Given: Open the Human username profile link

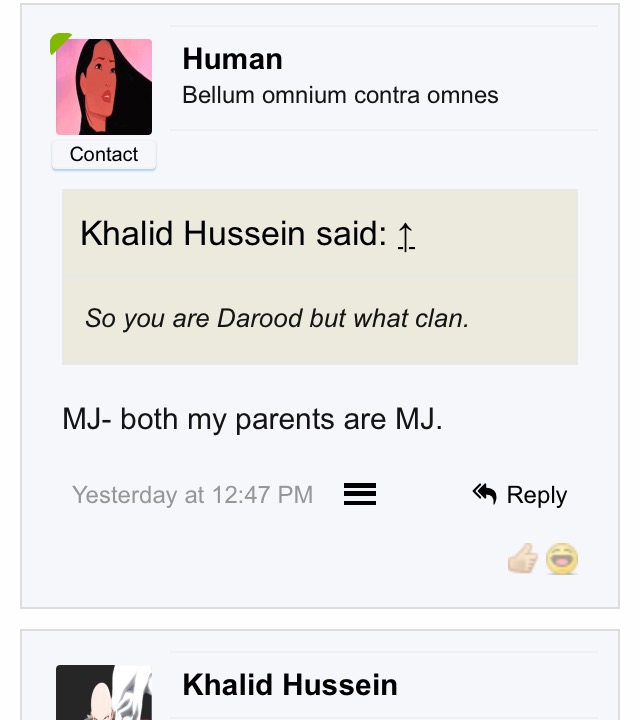Looking at the screenshot, I should pyautogui.click(x=232, y=59).
